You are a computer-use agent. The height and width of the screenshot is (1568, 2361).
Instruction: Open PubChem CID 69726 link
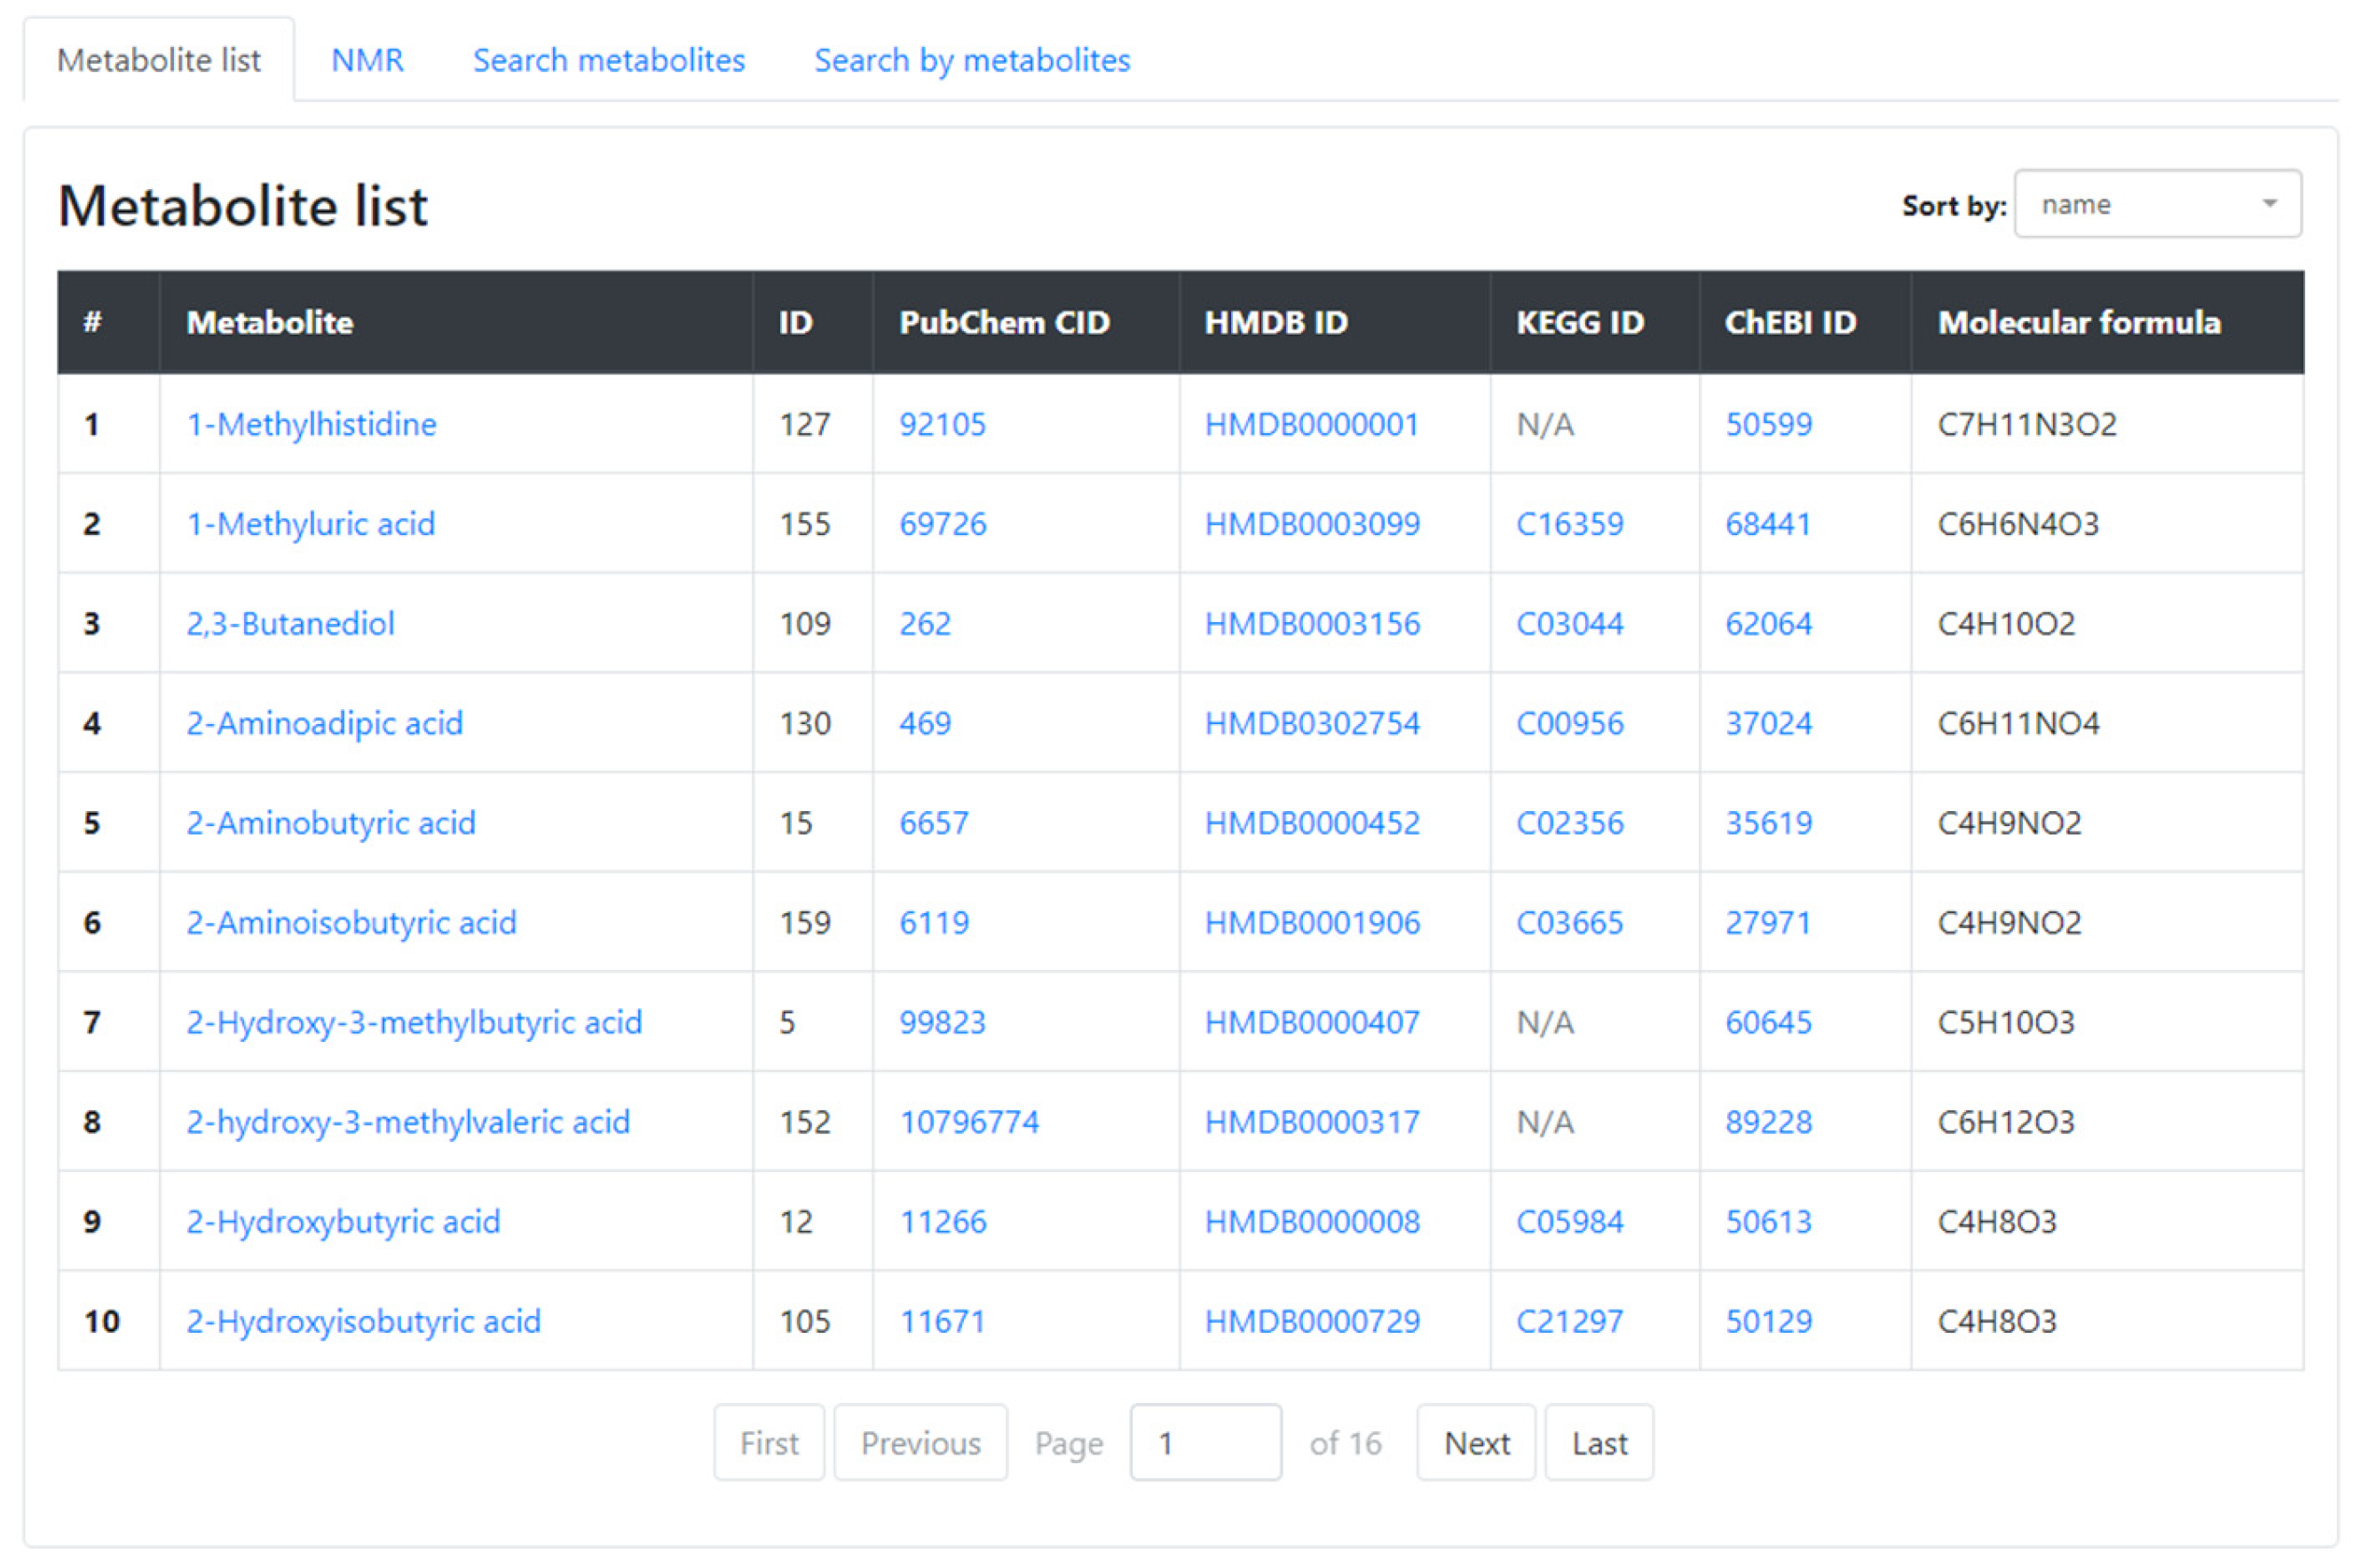[x=943, y=524]
